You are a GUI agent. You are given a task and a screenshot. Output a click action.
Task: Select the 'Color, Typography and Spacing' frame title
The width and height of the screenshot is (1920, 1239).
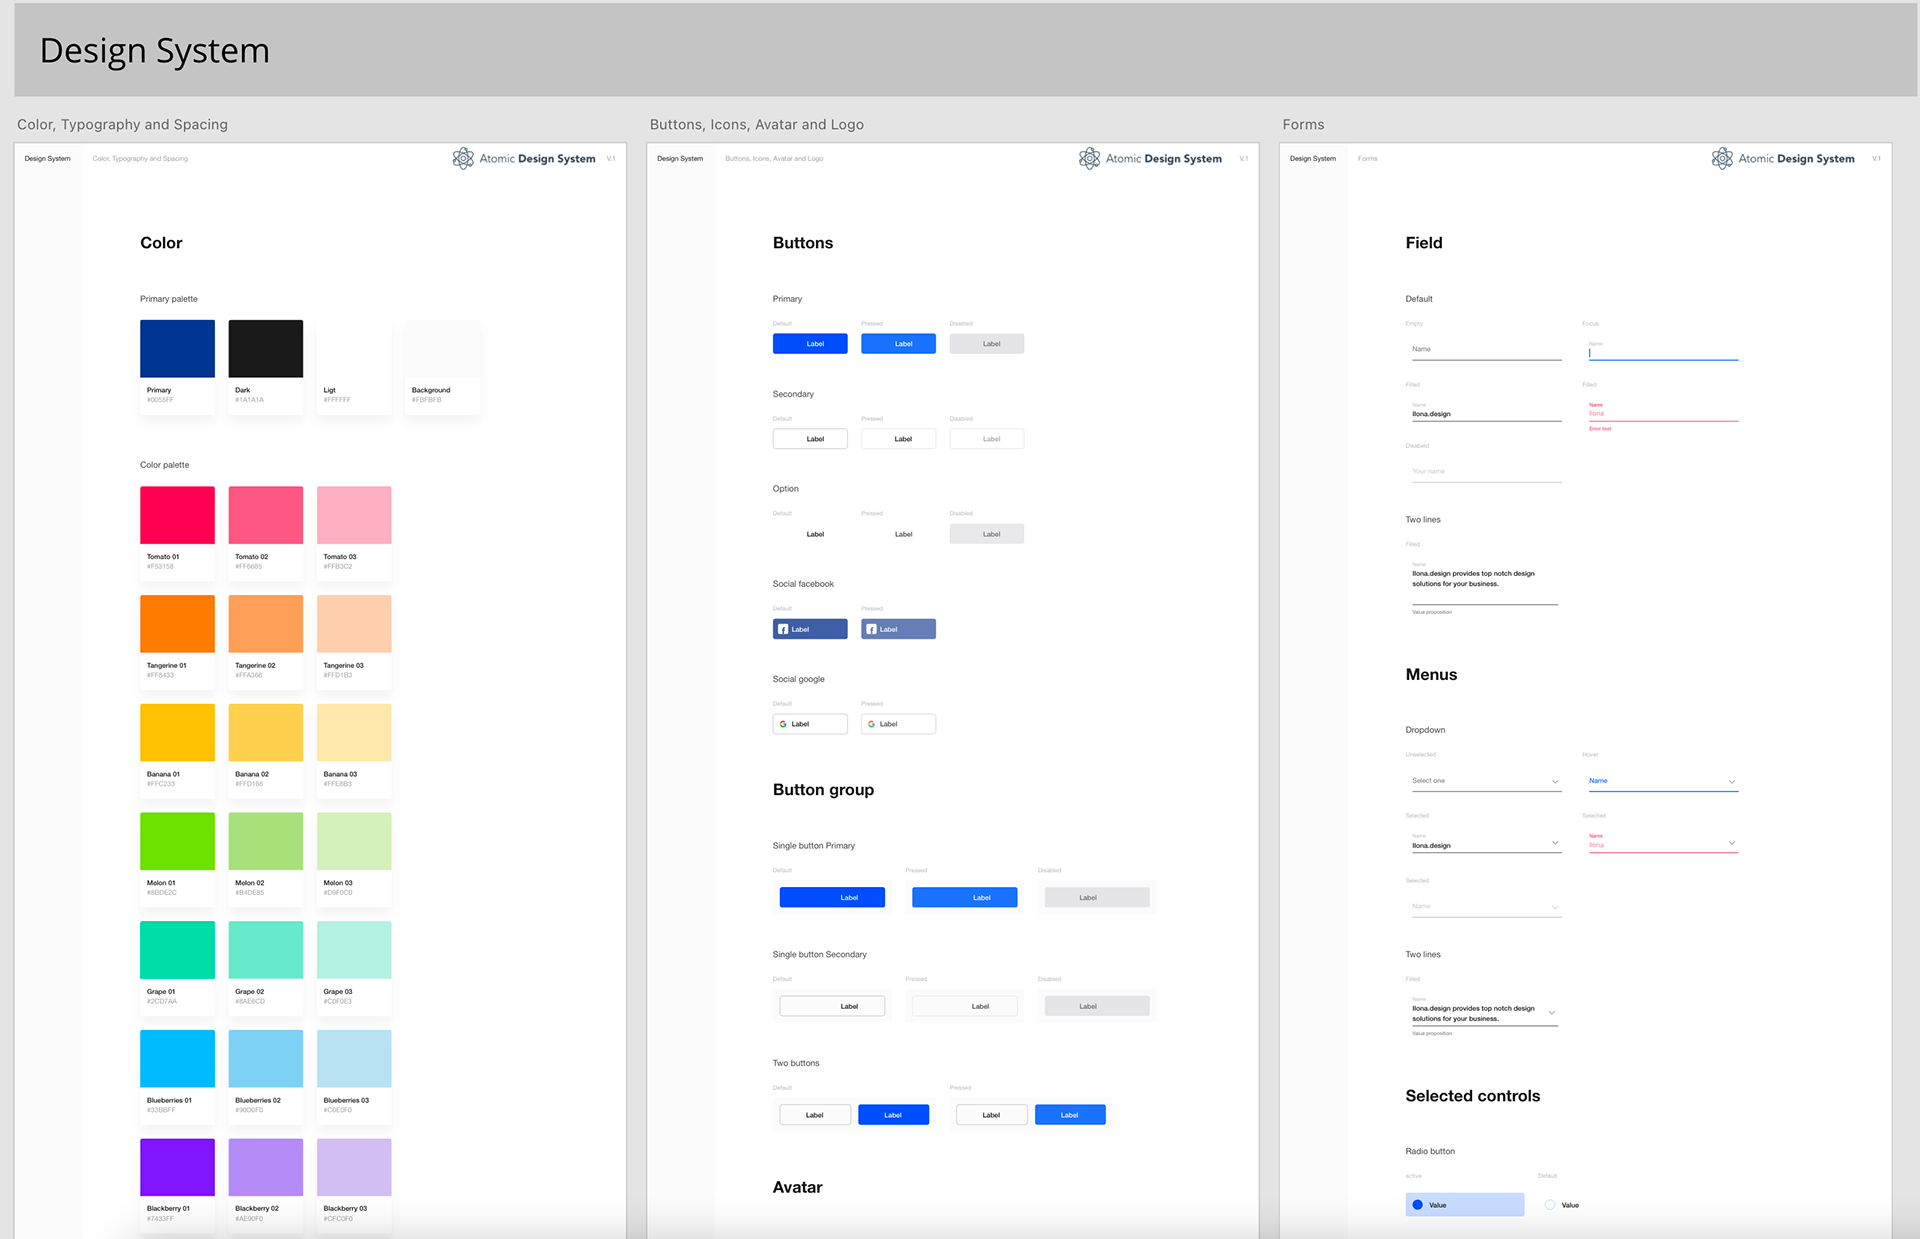pyautogui.click(x=122, y=124)
